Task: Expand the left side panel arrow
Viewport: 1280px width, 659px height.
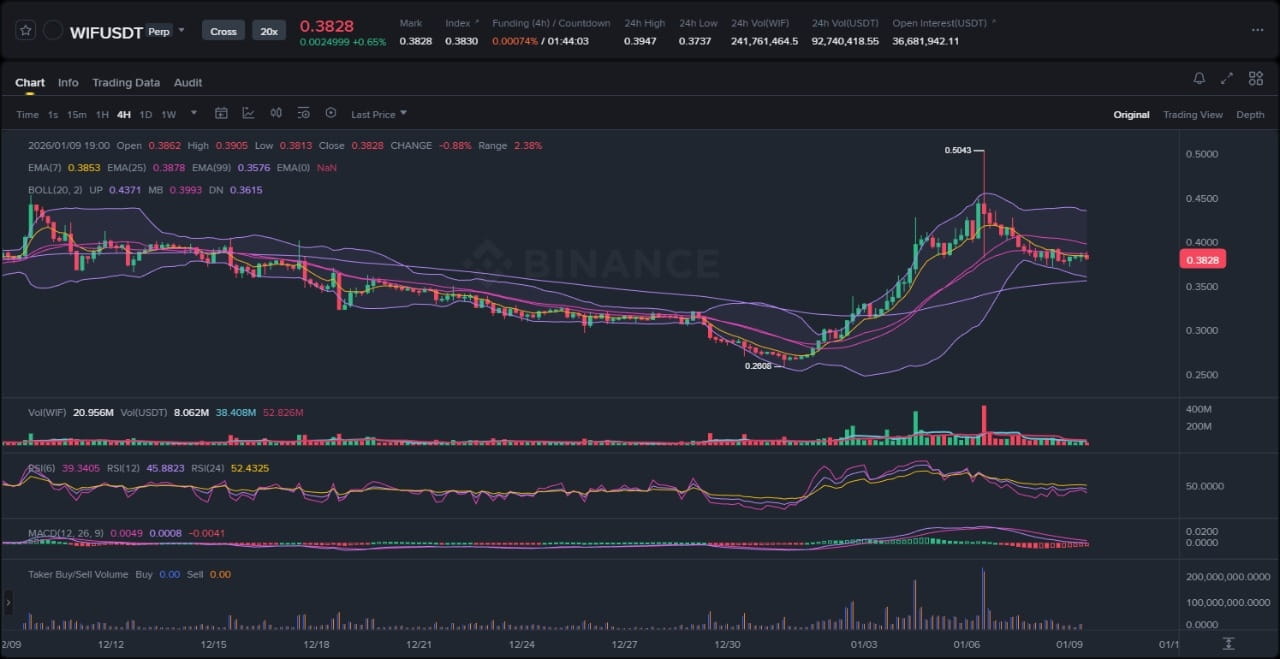Action: (x=9, y=602)
